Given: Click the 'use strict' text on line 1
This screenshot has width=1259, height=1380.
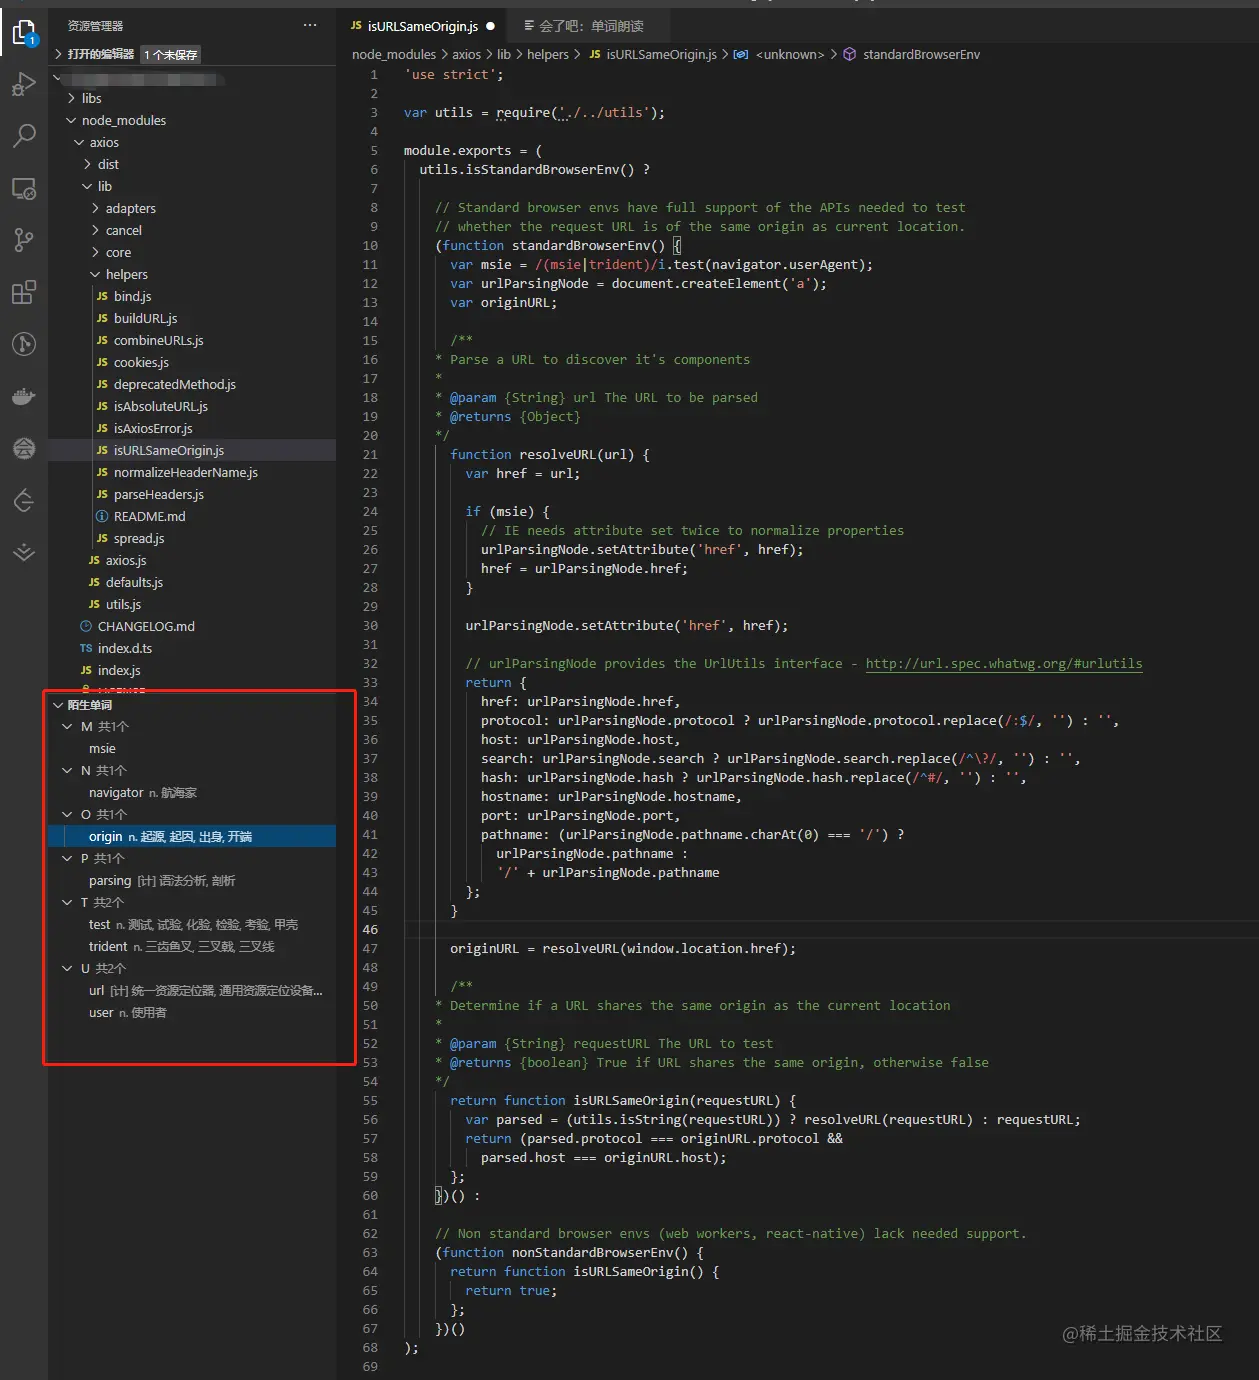Looking at the screenshot, I should click(x=454, y=74).
